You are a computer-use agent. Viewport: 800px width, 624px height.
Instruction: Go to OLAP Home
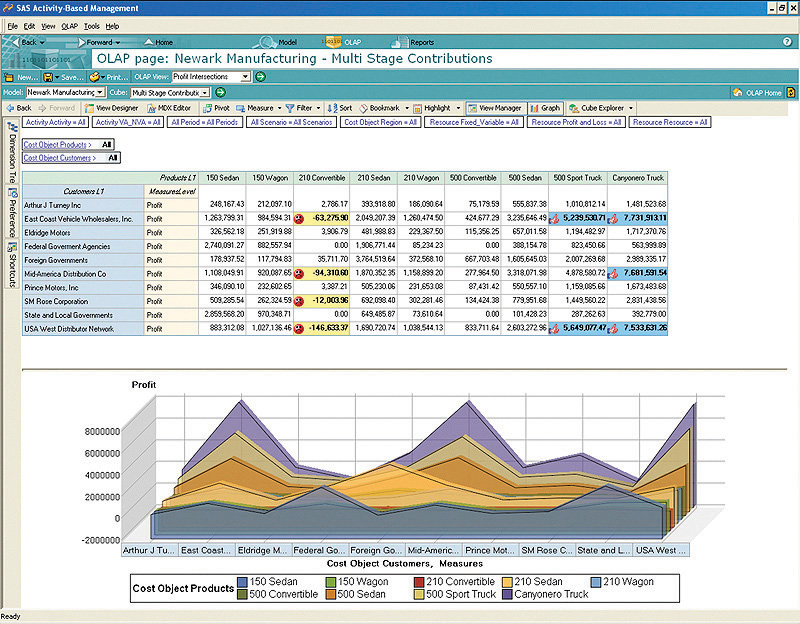coord(757,92)
